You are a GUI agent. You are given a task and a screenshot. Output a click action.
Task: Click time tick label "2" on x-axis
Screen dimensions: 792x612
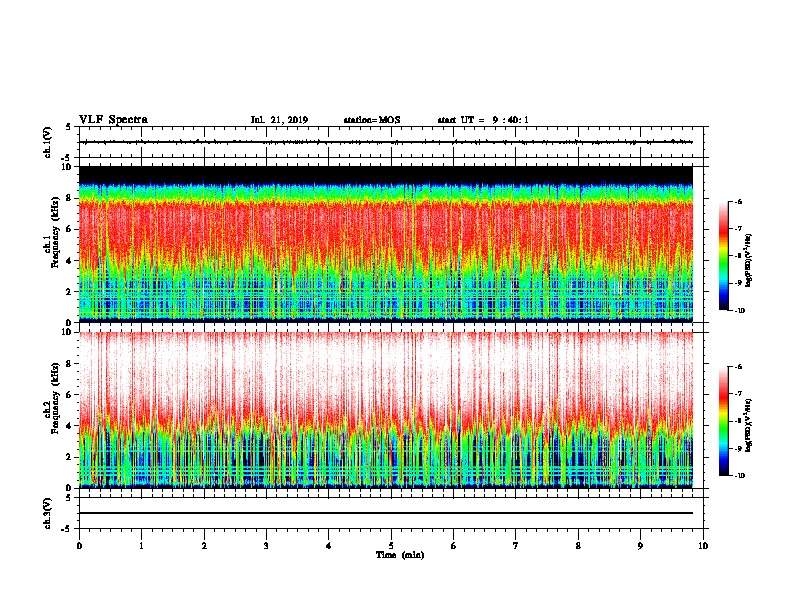tap(204, 546)
